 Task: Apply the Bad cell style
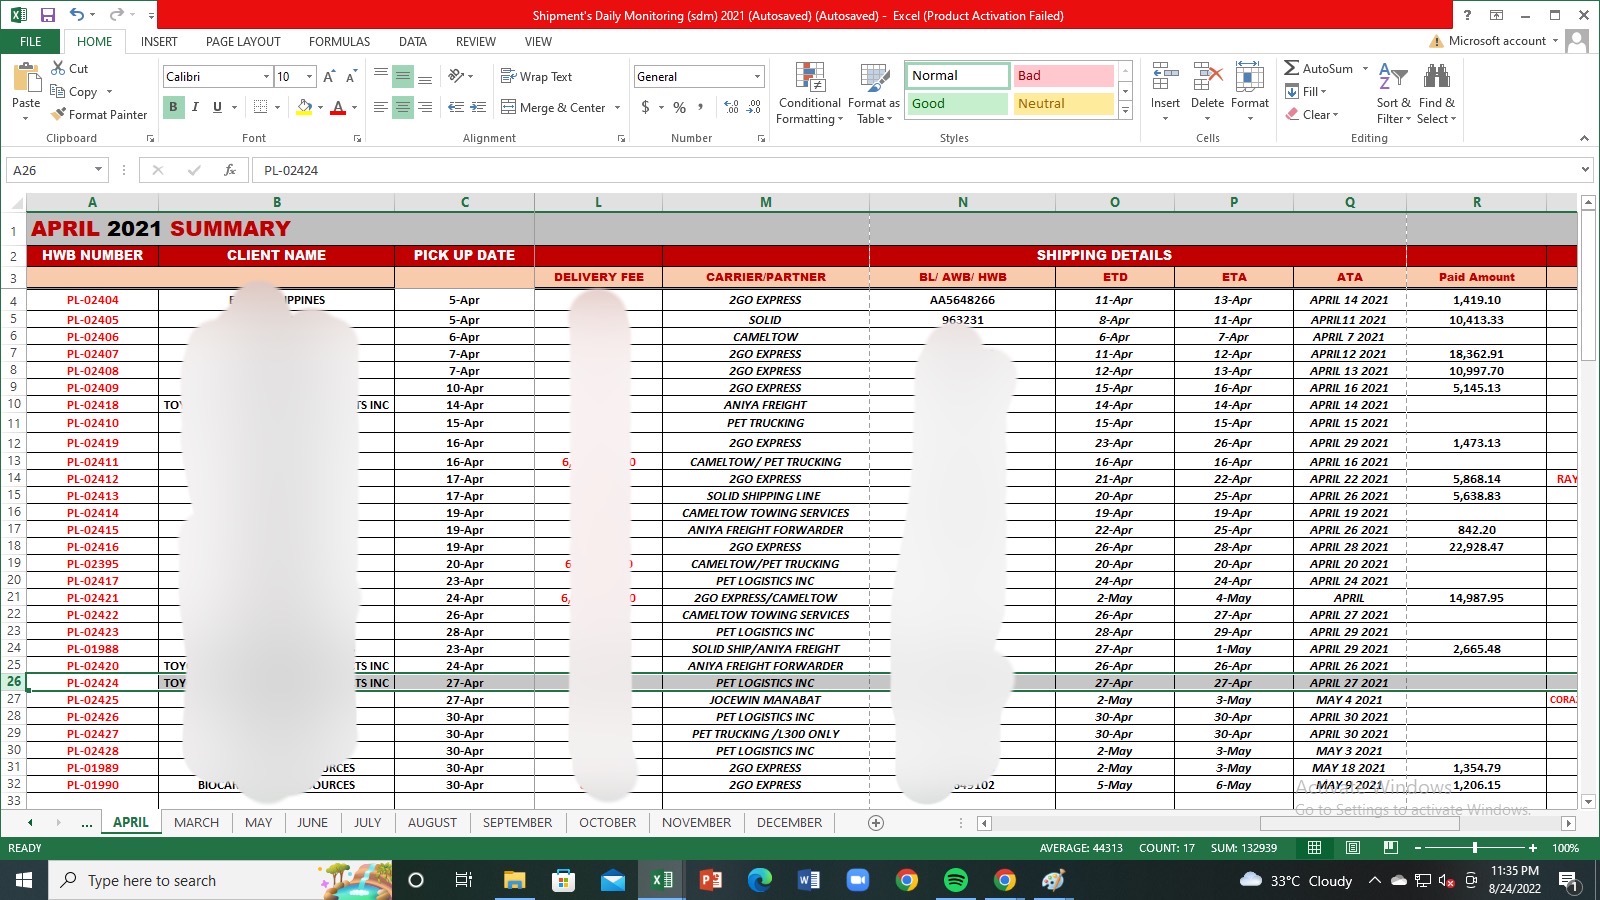1063,76
